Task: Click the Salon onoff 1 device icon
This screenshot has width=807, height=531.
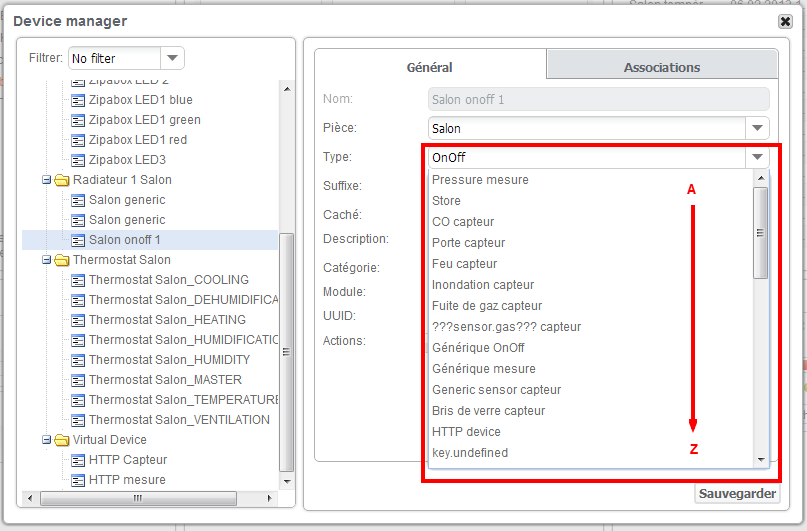Action: click(x=78, y=240)
